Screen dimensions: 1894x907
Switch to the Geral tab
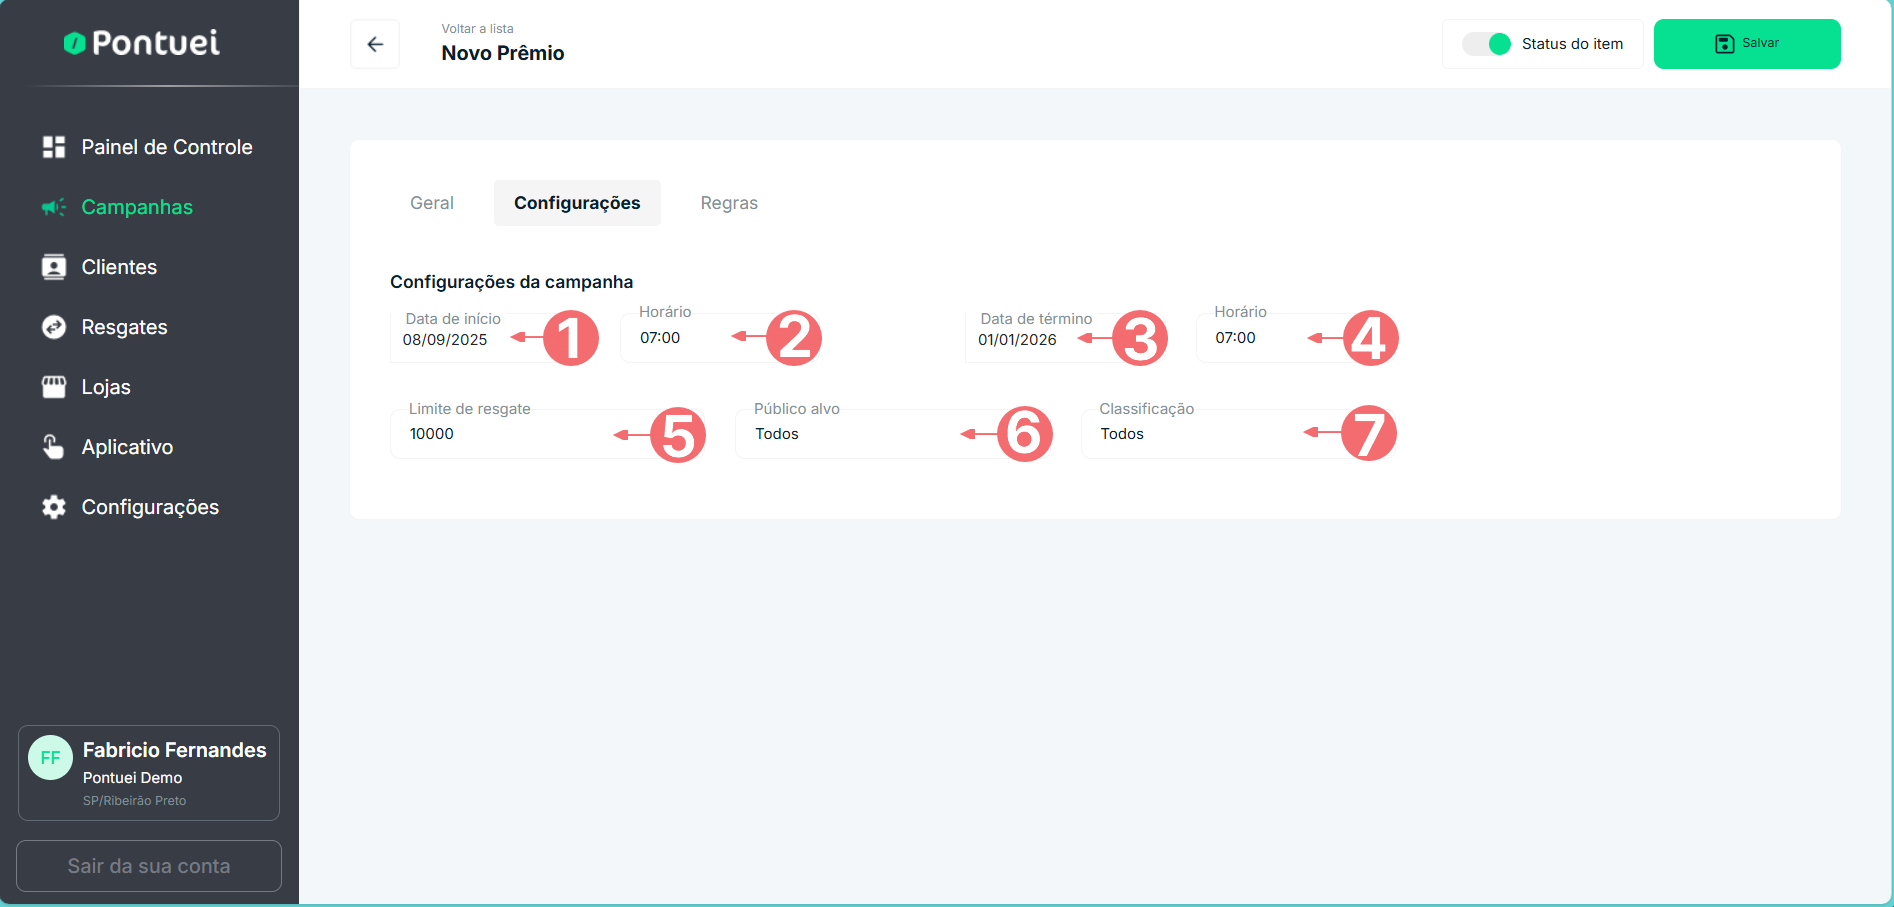point(432,203)
